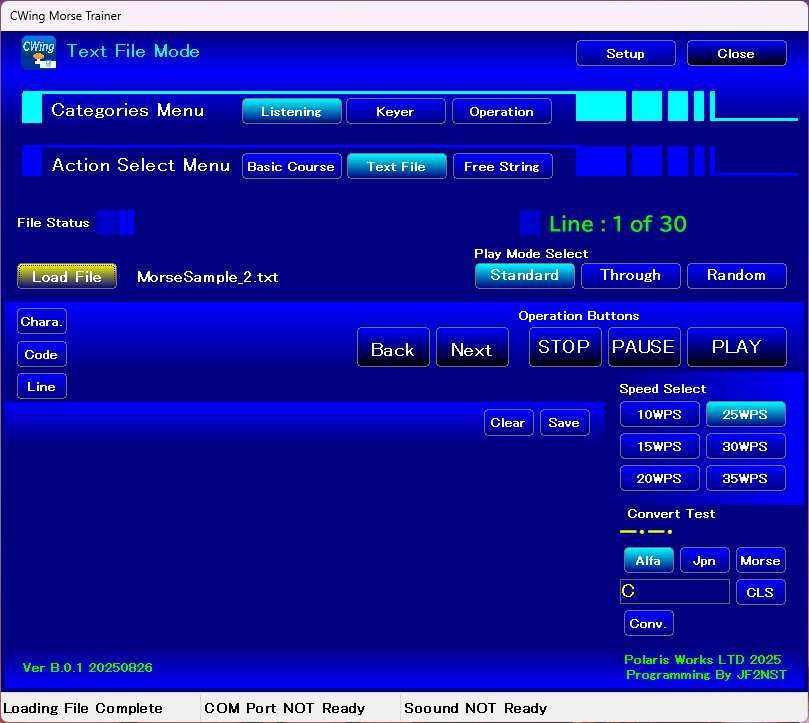Switch convert mode to Jpn
The image size is (809, 723).
coord(704,561)
